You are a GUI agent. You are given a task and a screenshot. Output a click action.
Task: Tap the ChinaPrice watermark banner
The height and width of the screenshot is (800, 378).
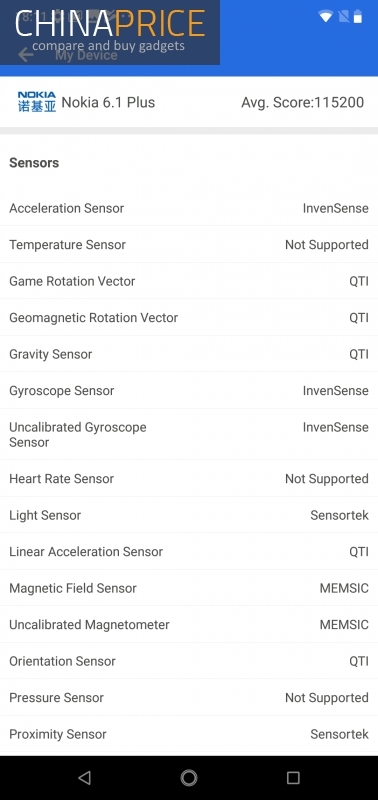click(x=110, y=32)
